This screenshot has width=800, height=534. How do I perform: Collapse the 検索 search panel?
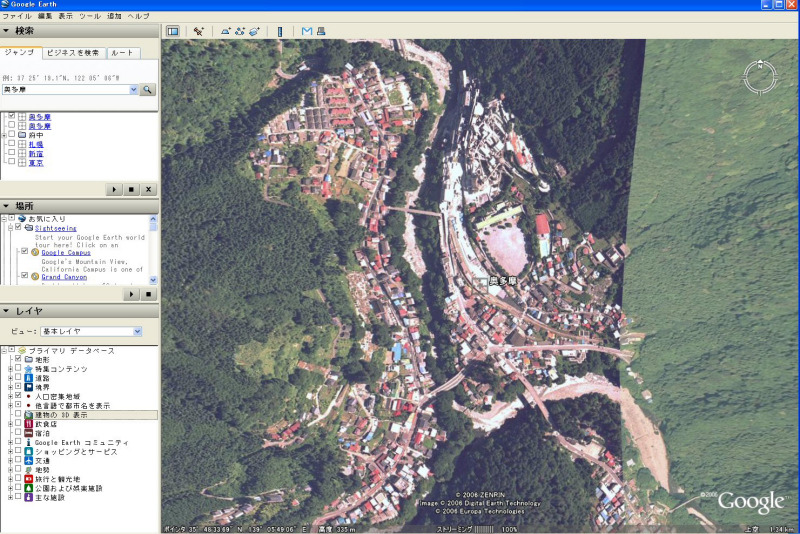click(x=6, y=31)
